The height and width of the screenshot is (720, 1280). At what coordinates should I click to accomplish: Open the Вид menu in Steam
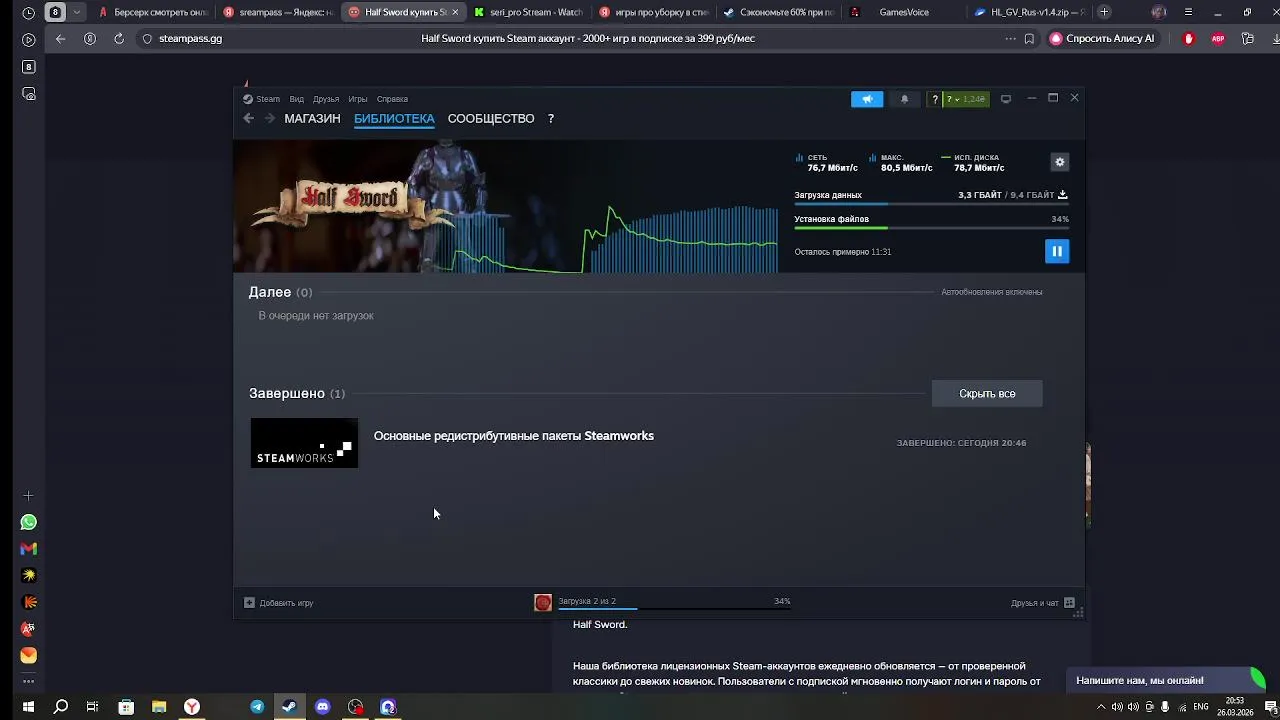(x=297, y=99)
